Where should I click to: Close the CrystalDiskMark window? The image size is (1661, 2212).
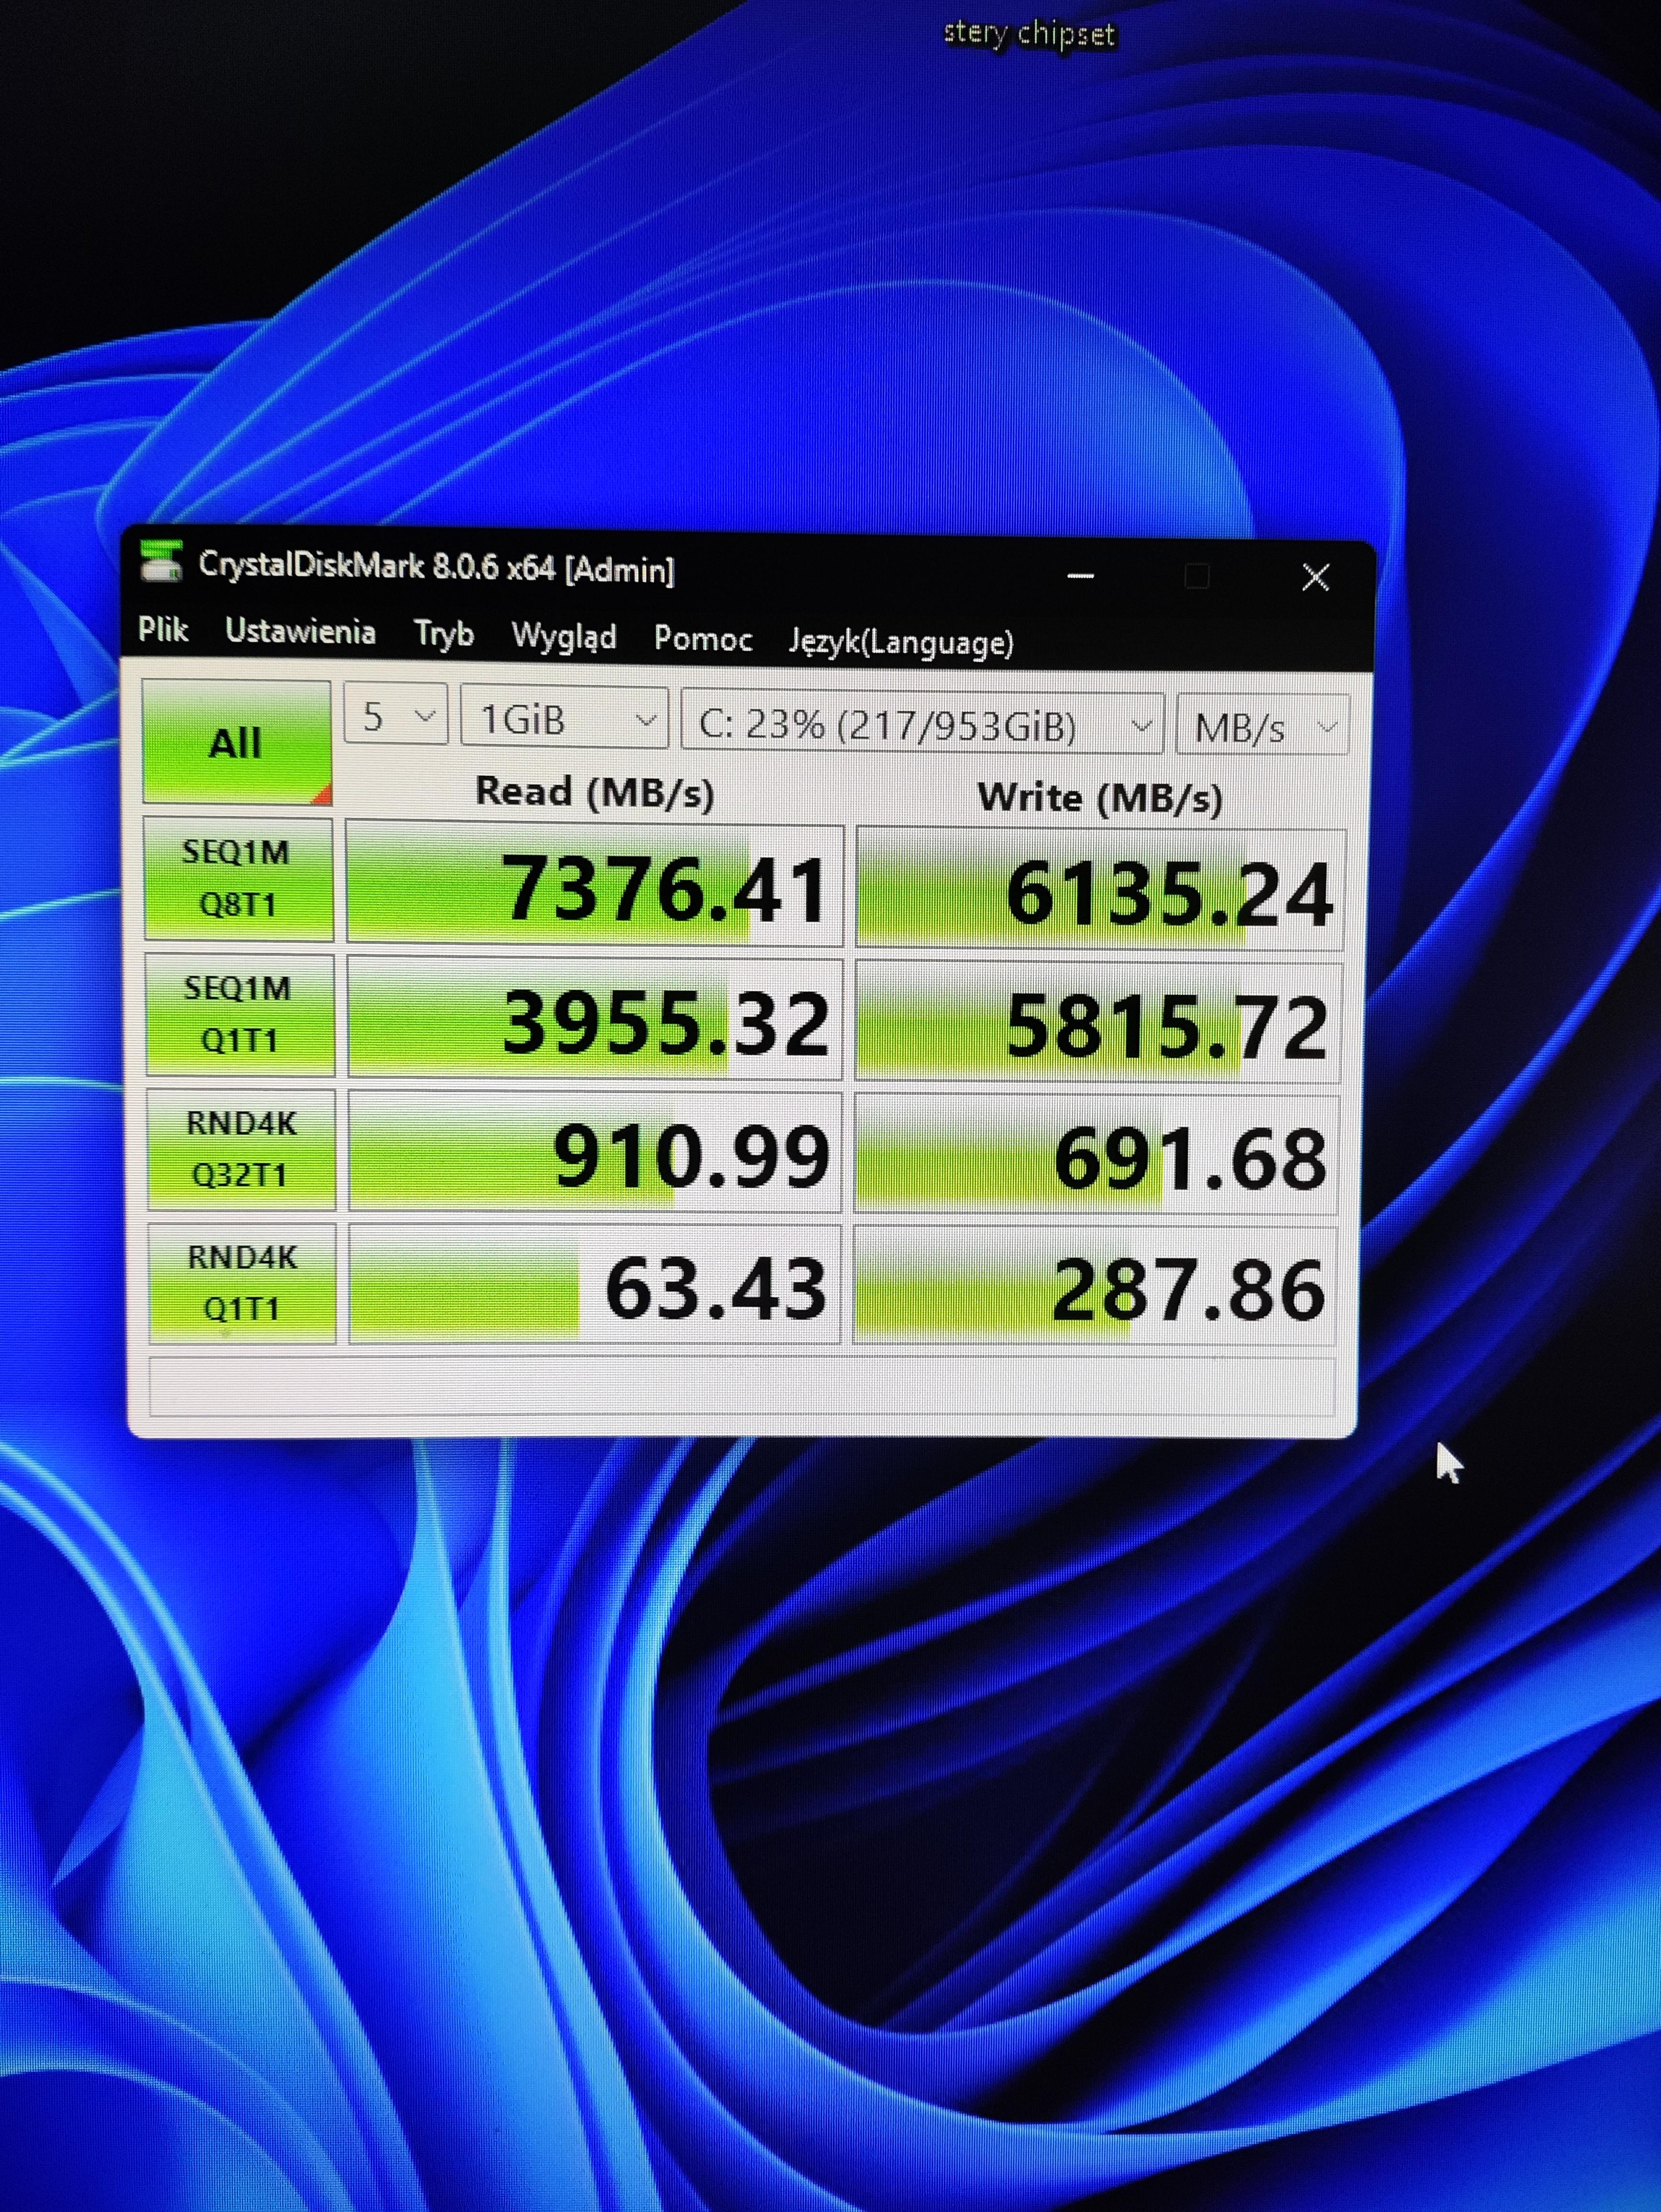[x=1315, y=577]
